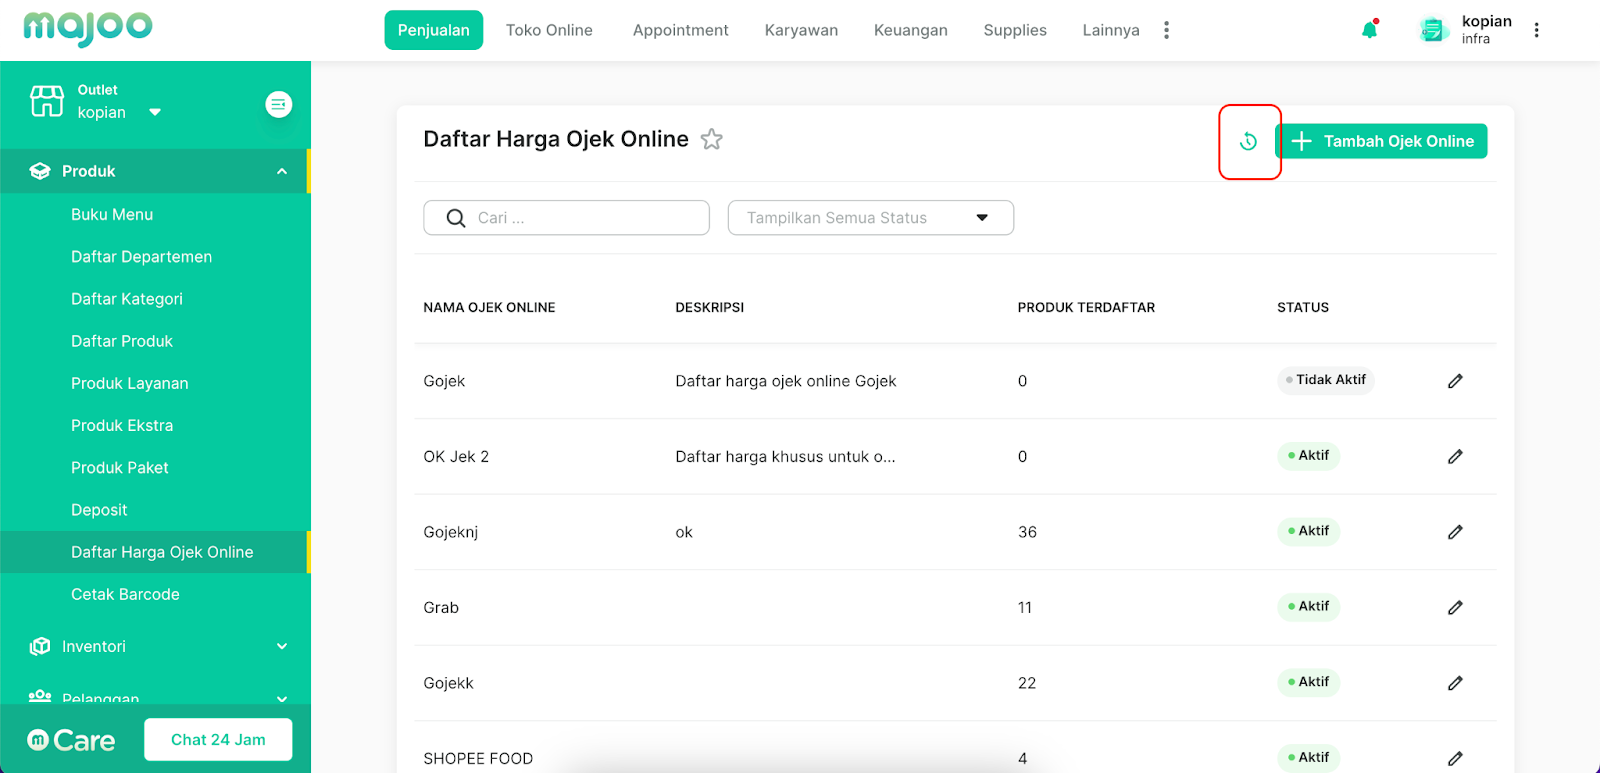Click the Produk box icon
This screenshot has width=1600, height=773.
click(x=40, y=171)
